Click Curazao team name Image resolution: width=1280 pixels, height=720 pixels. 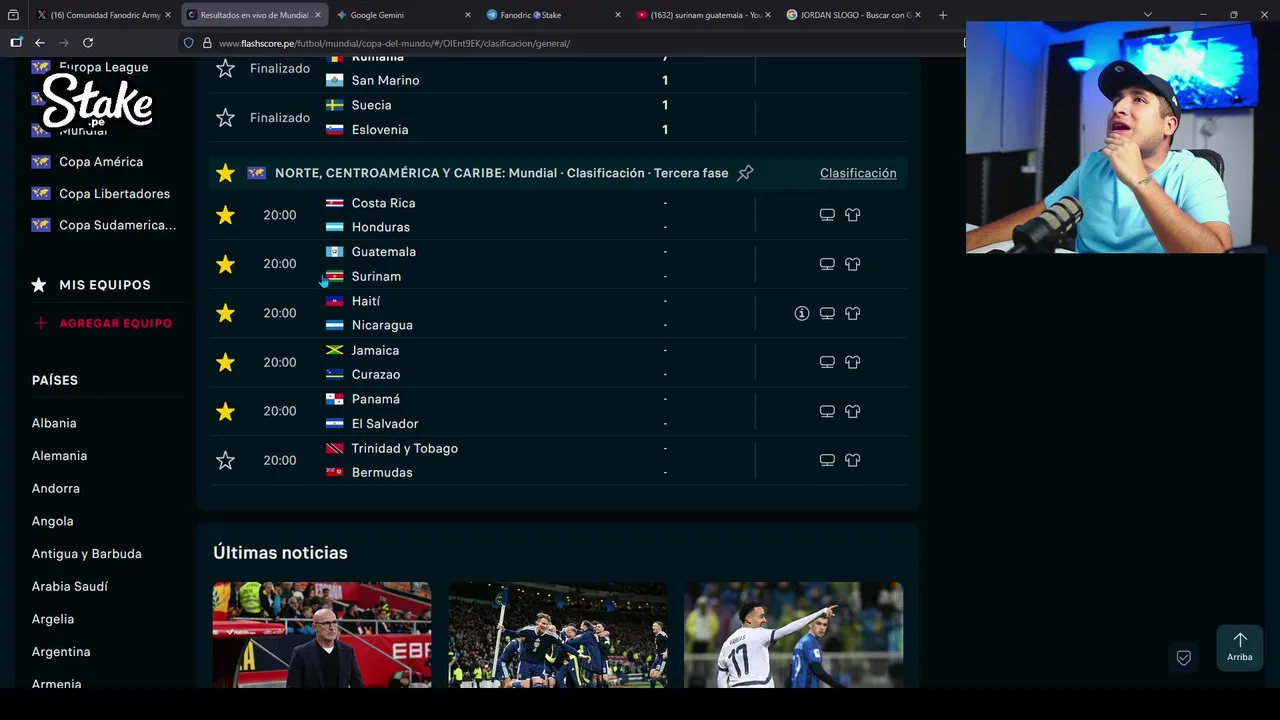click(376, 374)
